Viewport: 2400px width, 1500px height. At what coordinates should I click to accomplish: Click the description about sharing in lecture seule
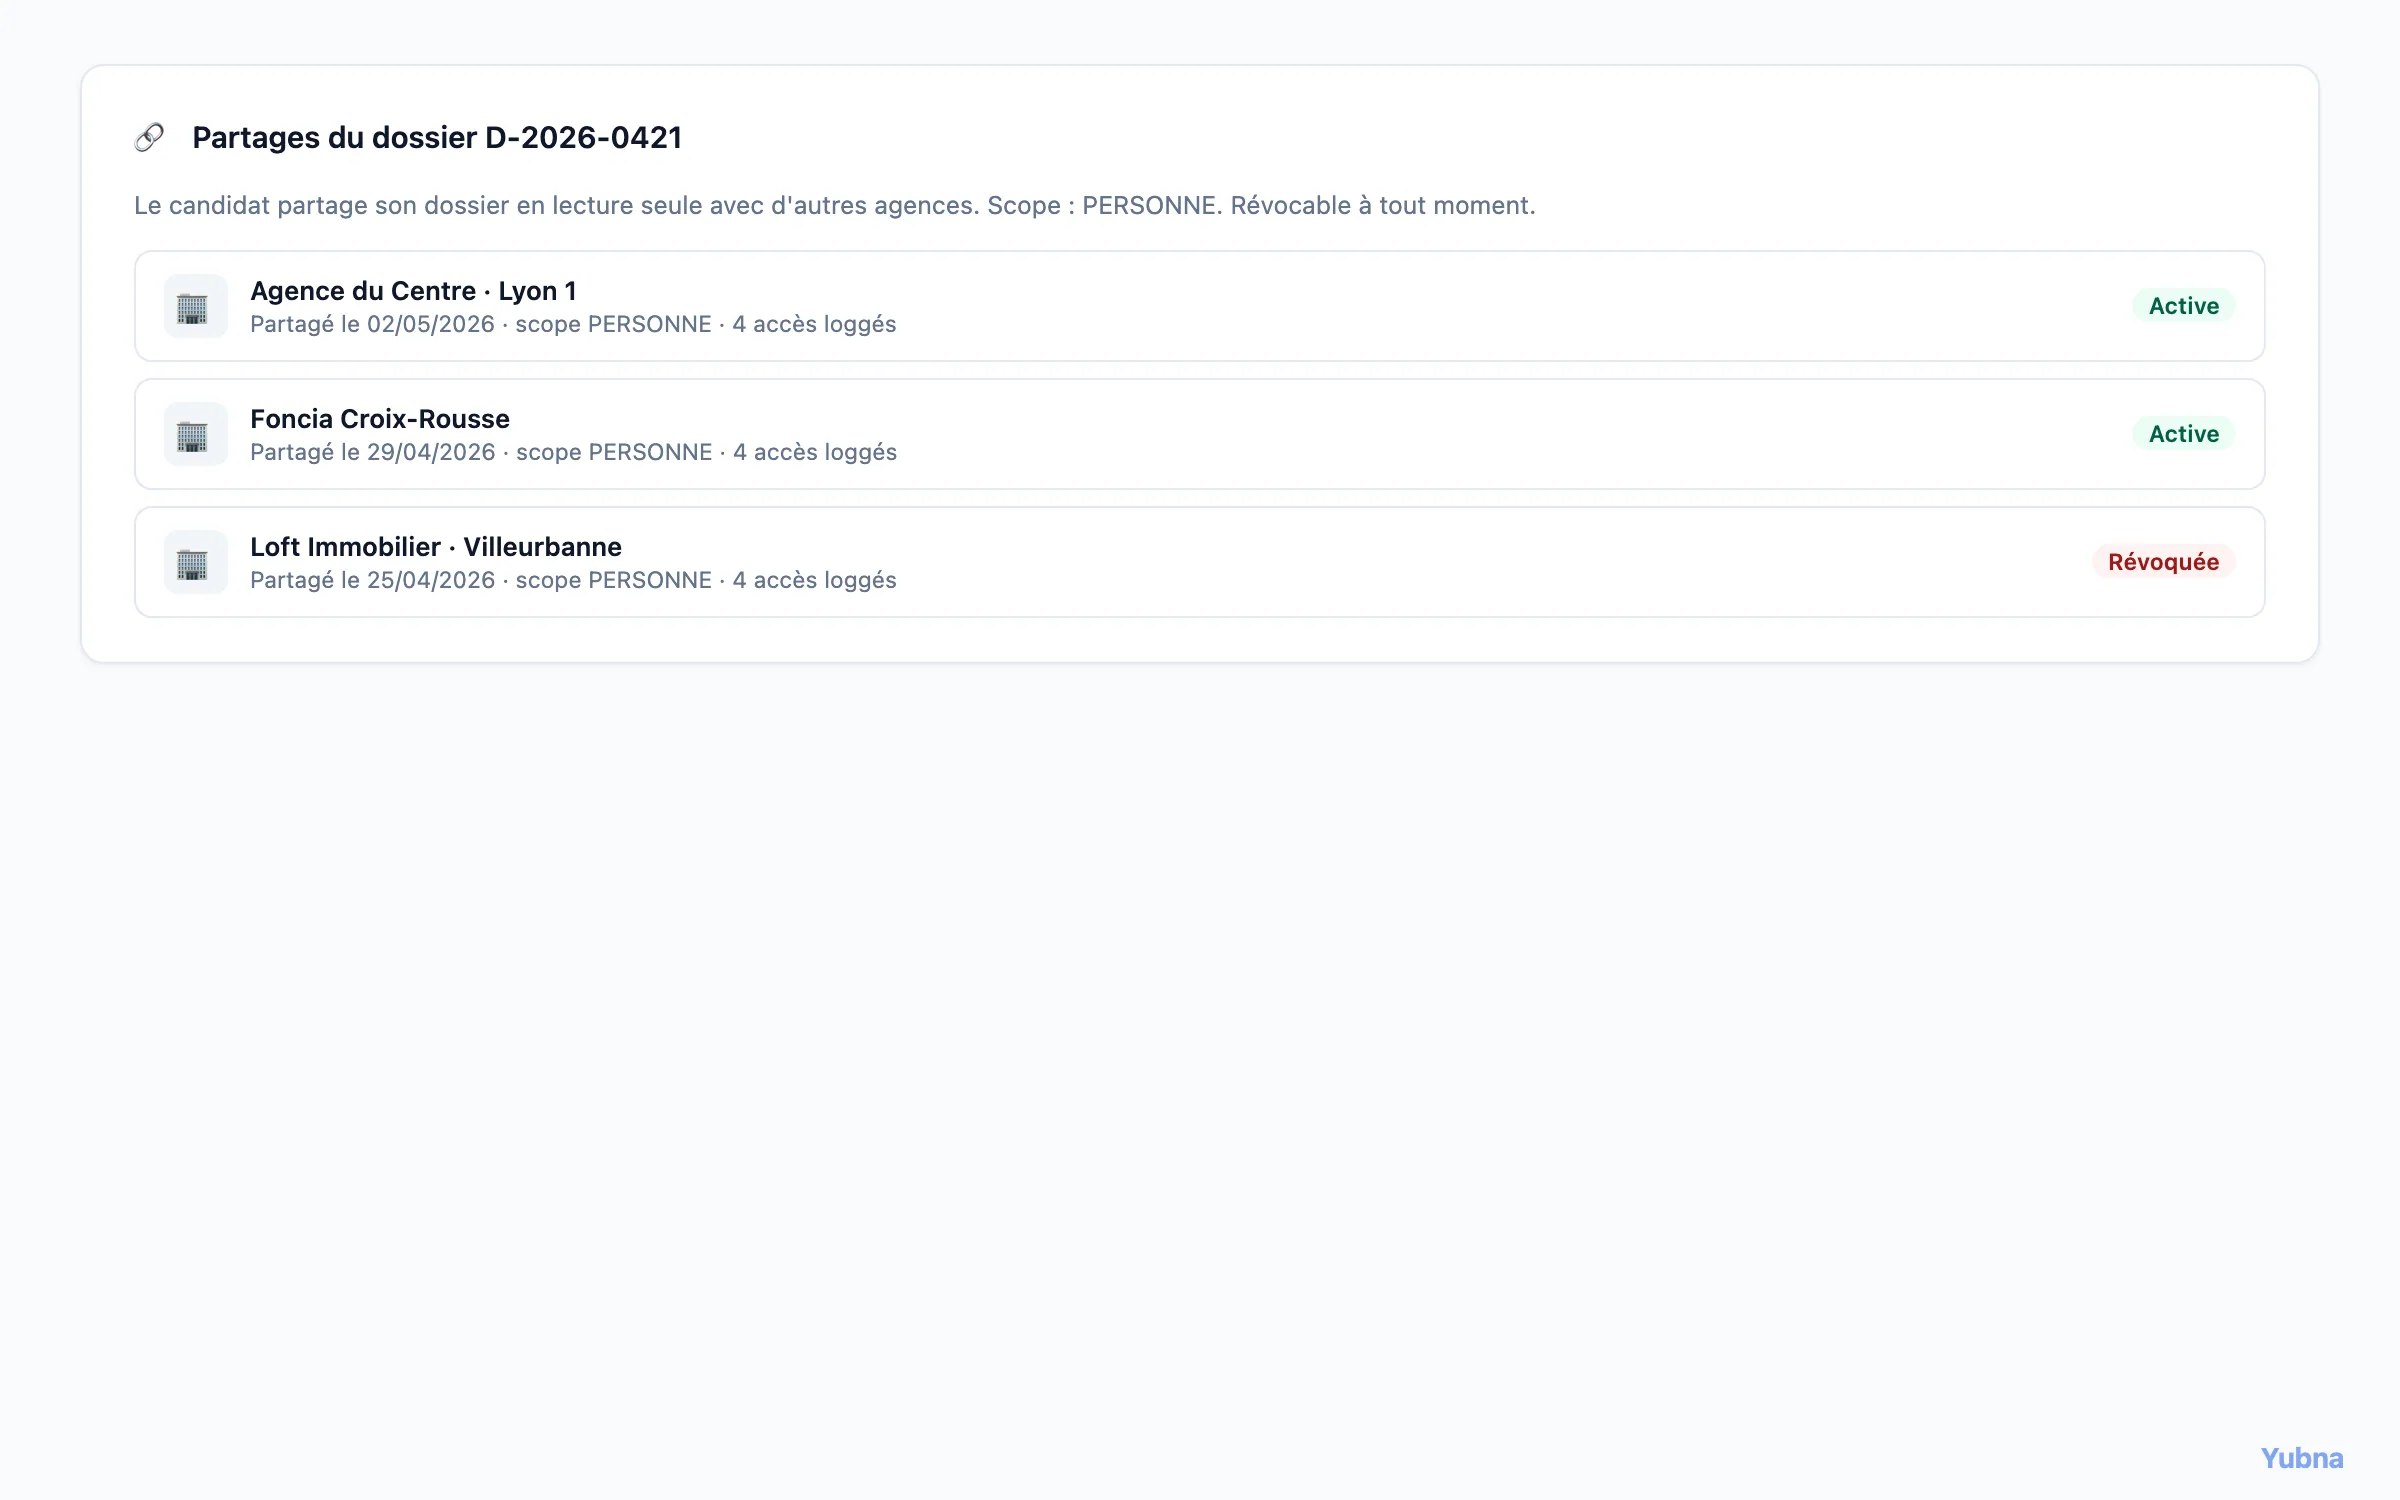tap(835, 206)
